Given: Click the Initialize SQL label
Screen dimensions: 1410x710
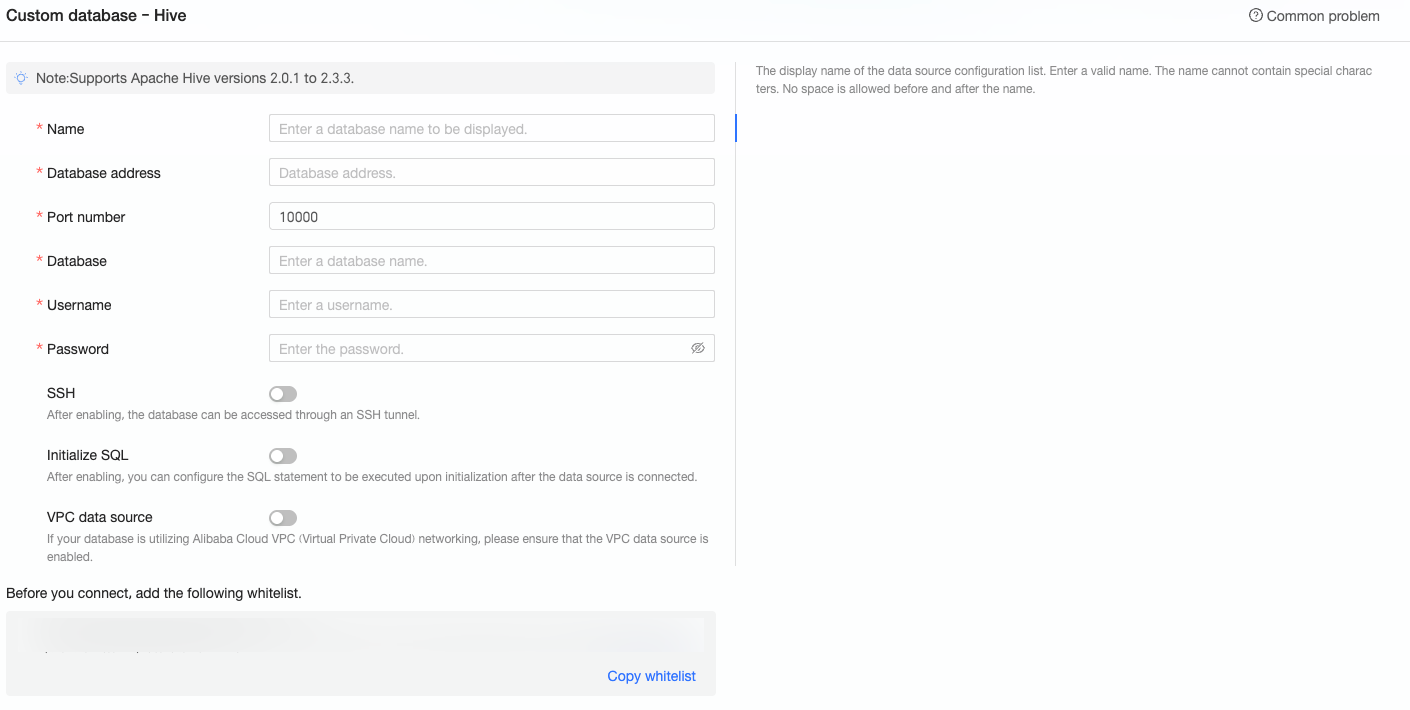Looking at the screenshot, I should pos(88,455).
